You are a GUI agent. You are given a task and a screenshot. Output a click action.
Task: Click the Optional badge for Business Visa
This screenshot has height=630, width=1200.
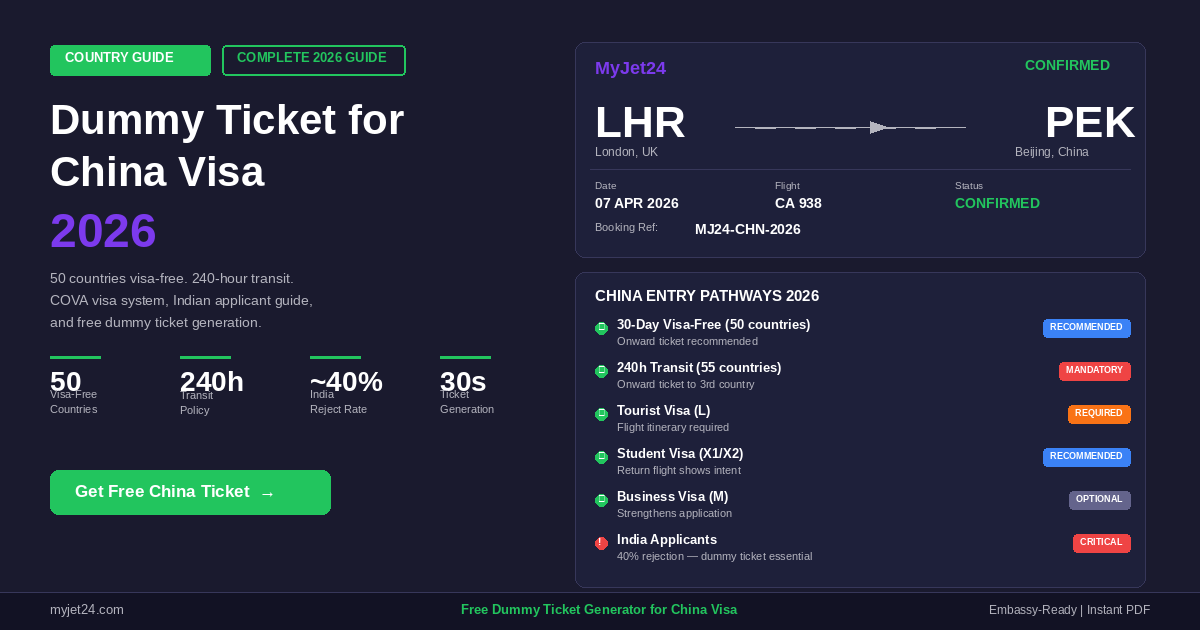click(1099, 500)
